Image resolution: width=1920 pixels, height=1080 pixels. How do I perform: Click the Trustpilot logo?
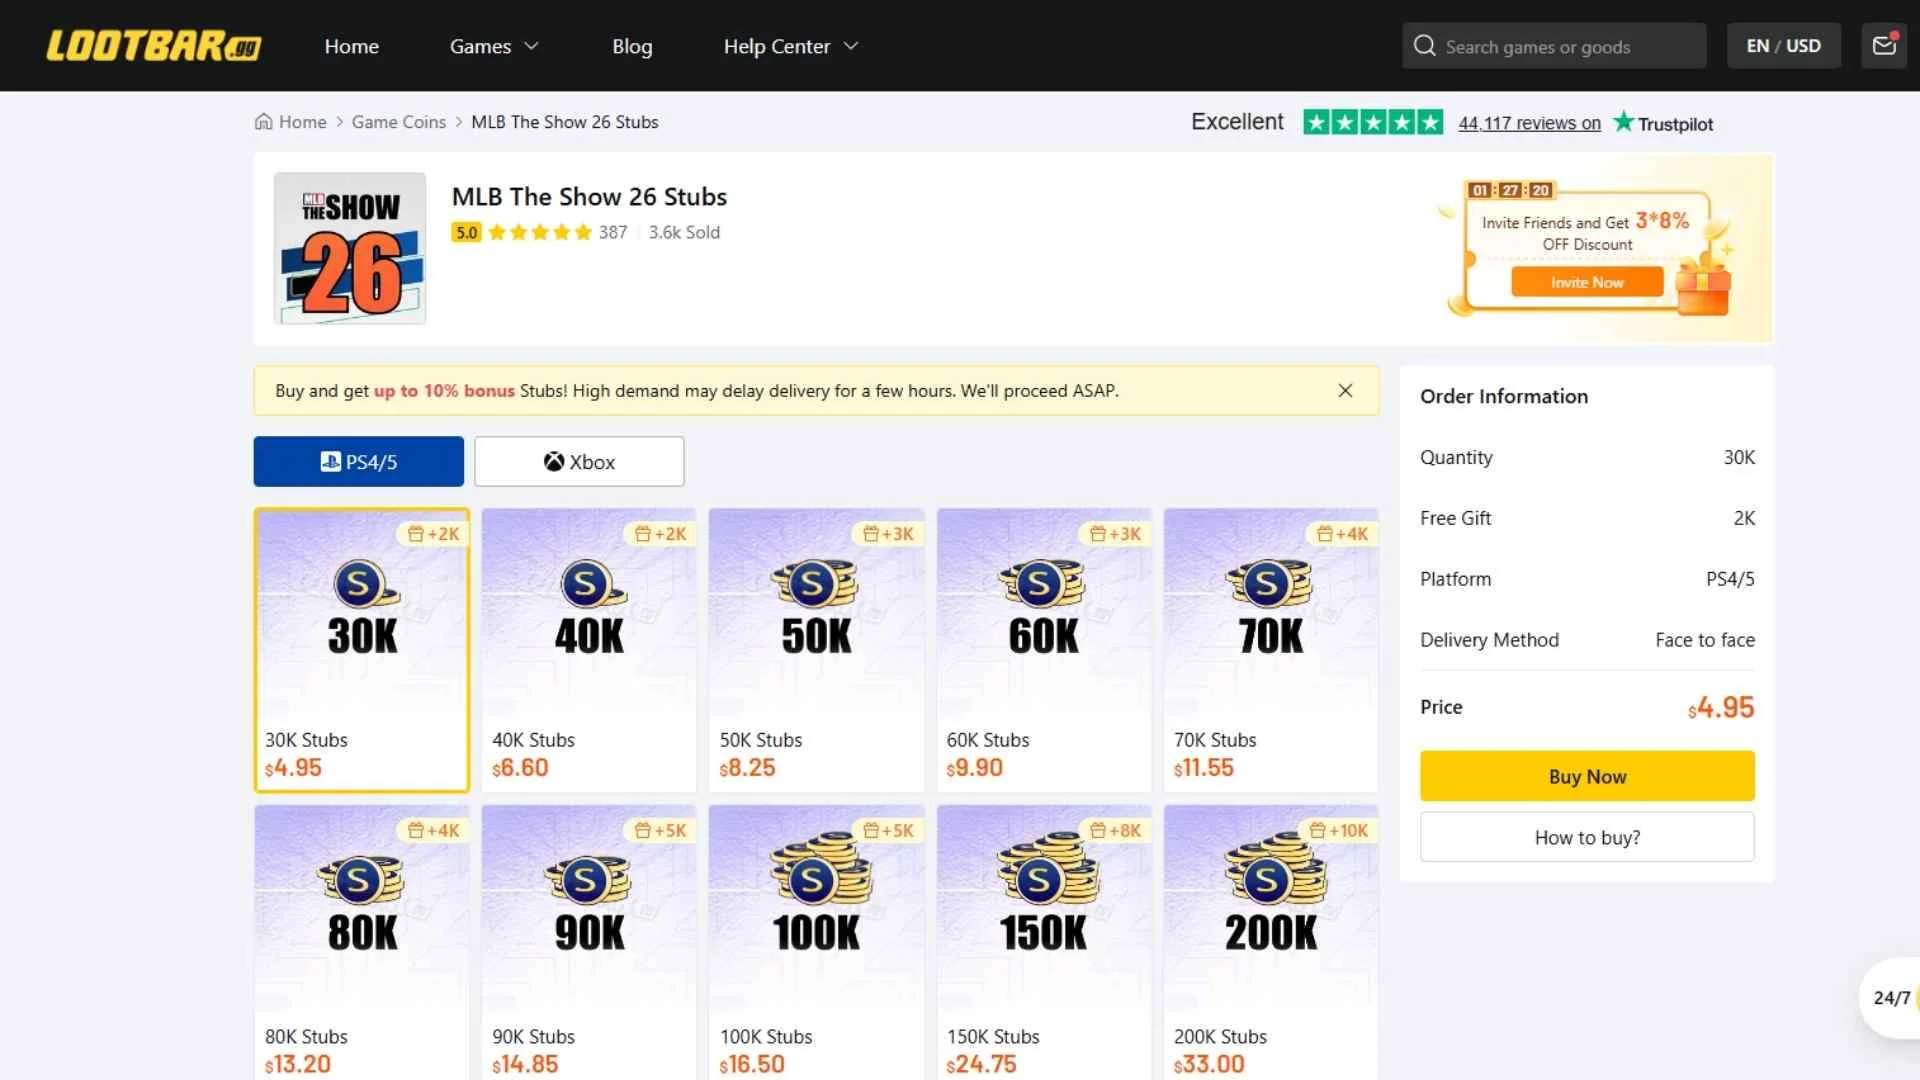point(1663,123)
